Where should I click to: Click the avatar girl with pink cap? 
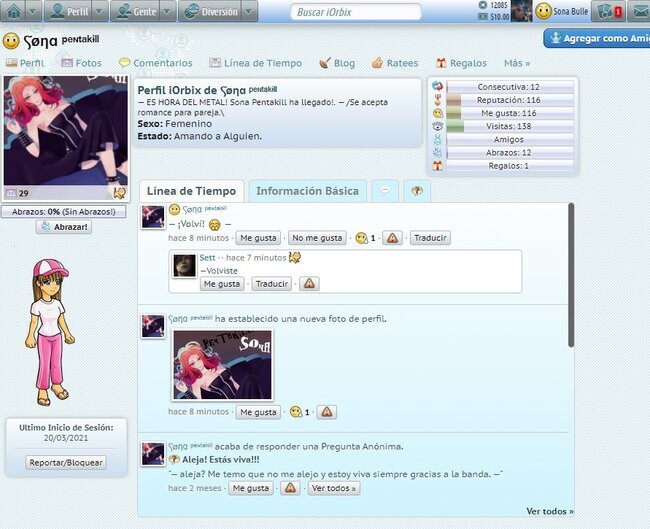click(x=50, y=332)
